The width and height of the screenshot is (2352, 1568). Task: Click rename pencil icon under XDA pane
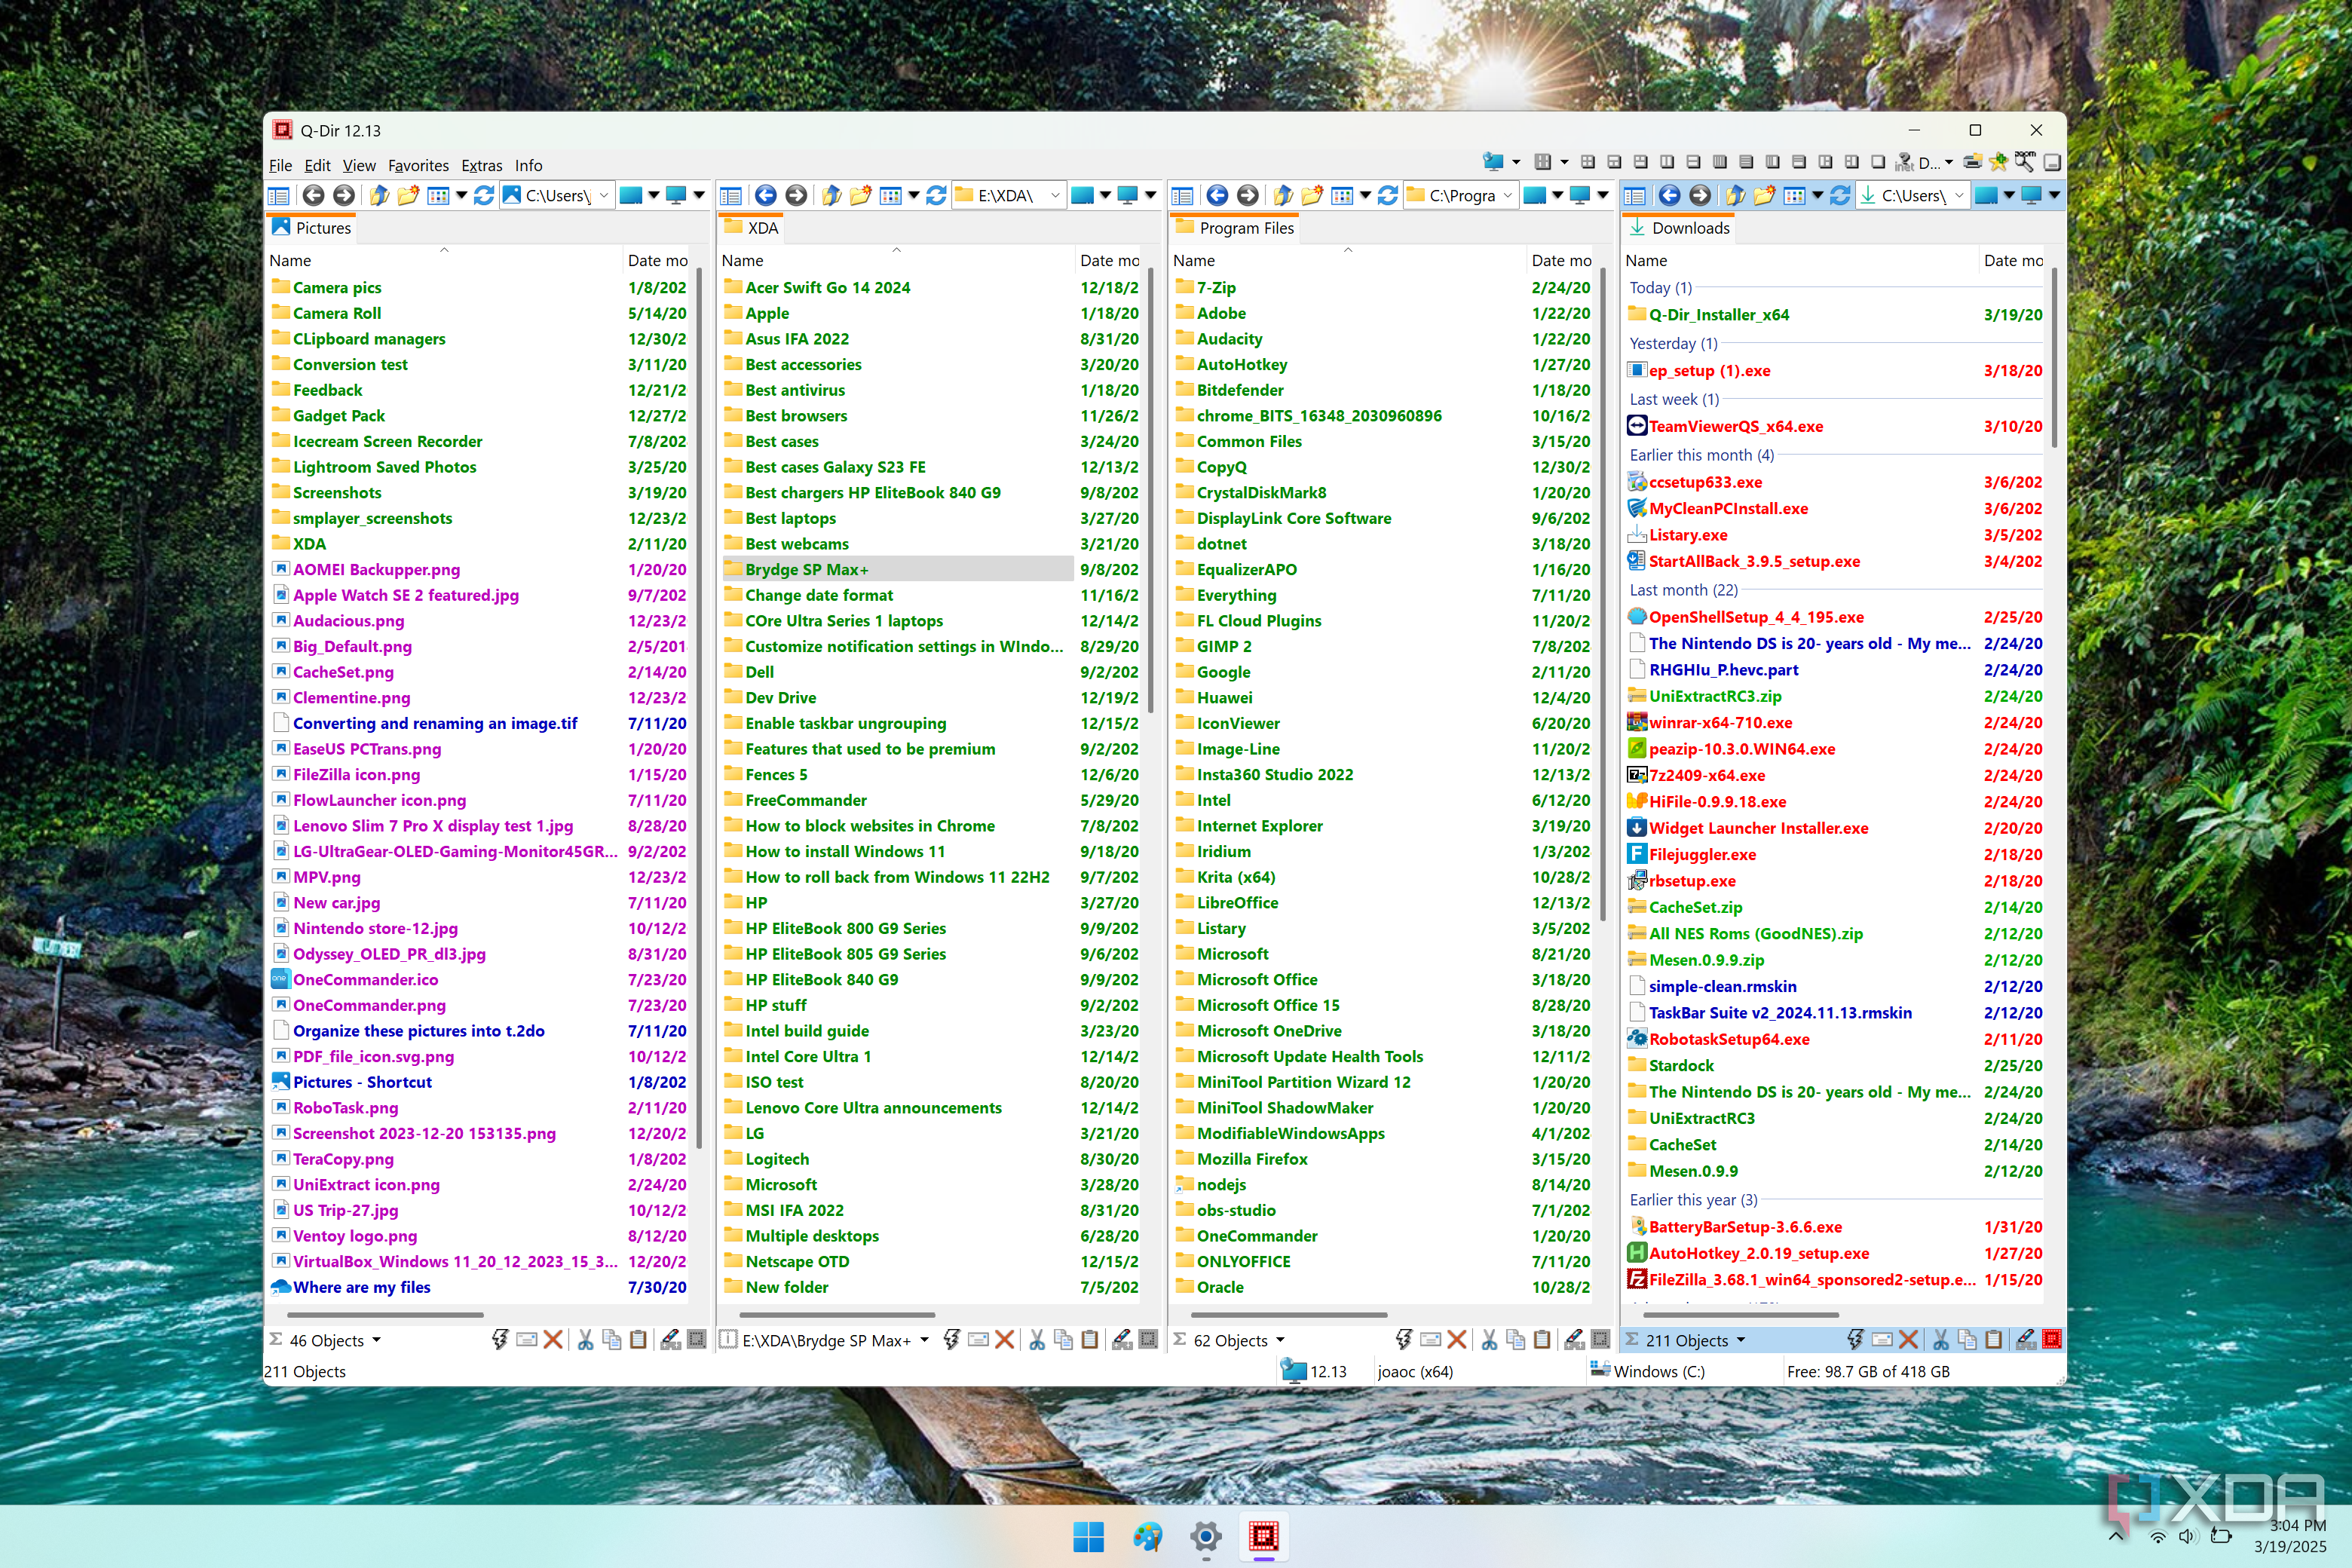click(x=1122, y=1340)
